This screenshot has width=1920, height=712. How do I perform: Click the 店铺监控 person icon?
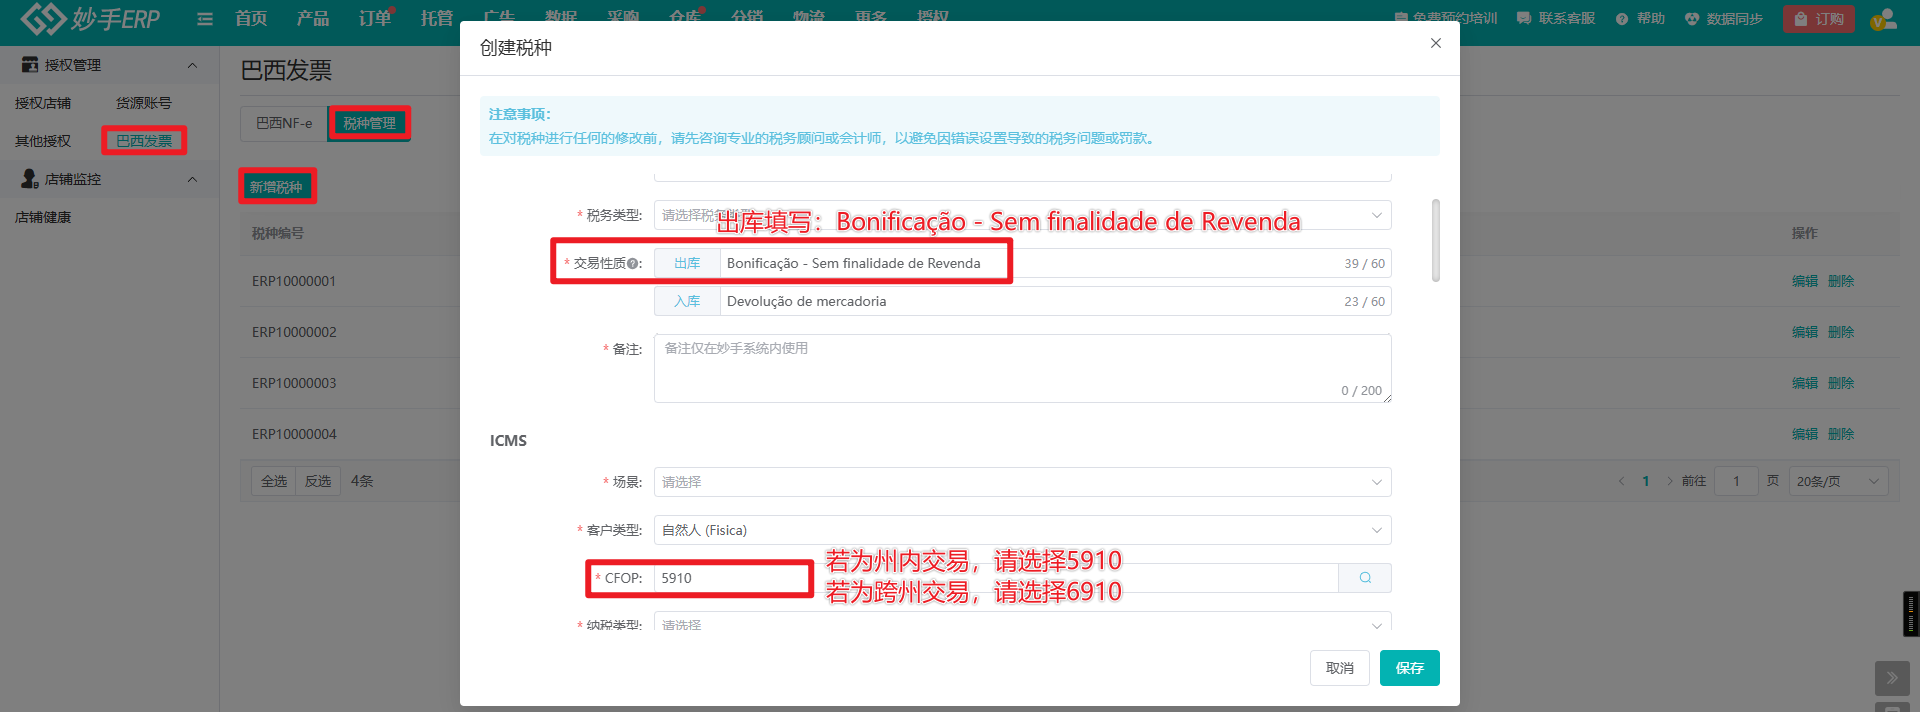pyautogui.click(x=30, y=179)
